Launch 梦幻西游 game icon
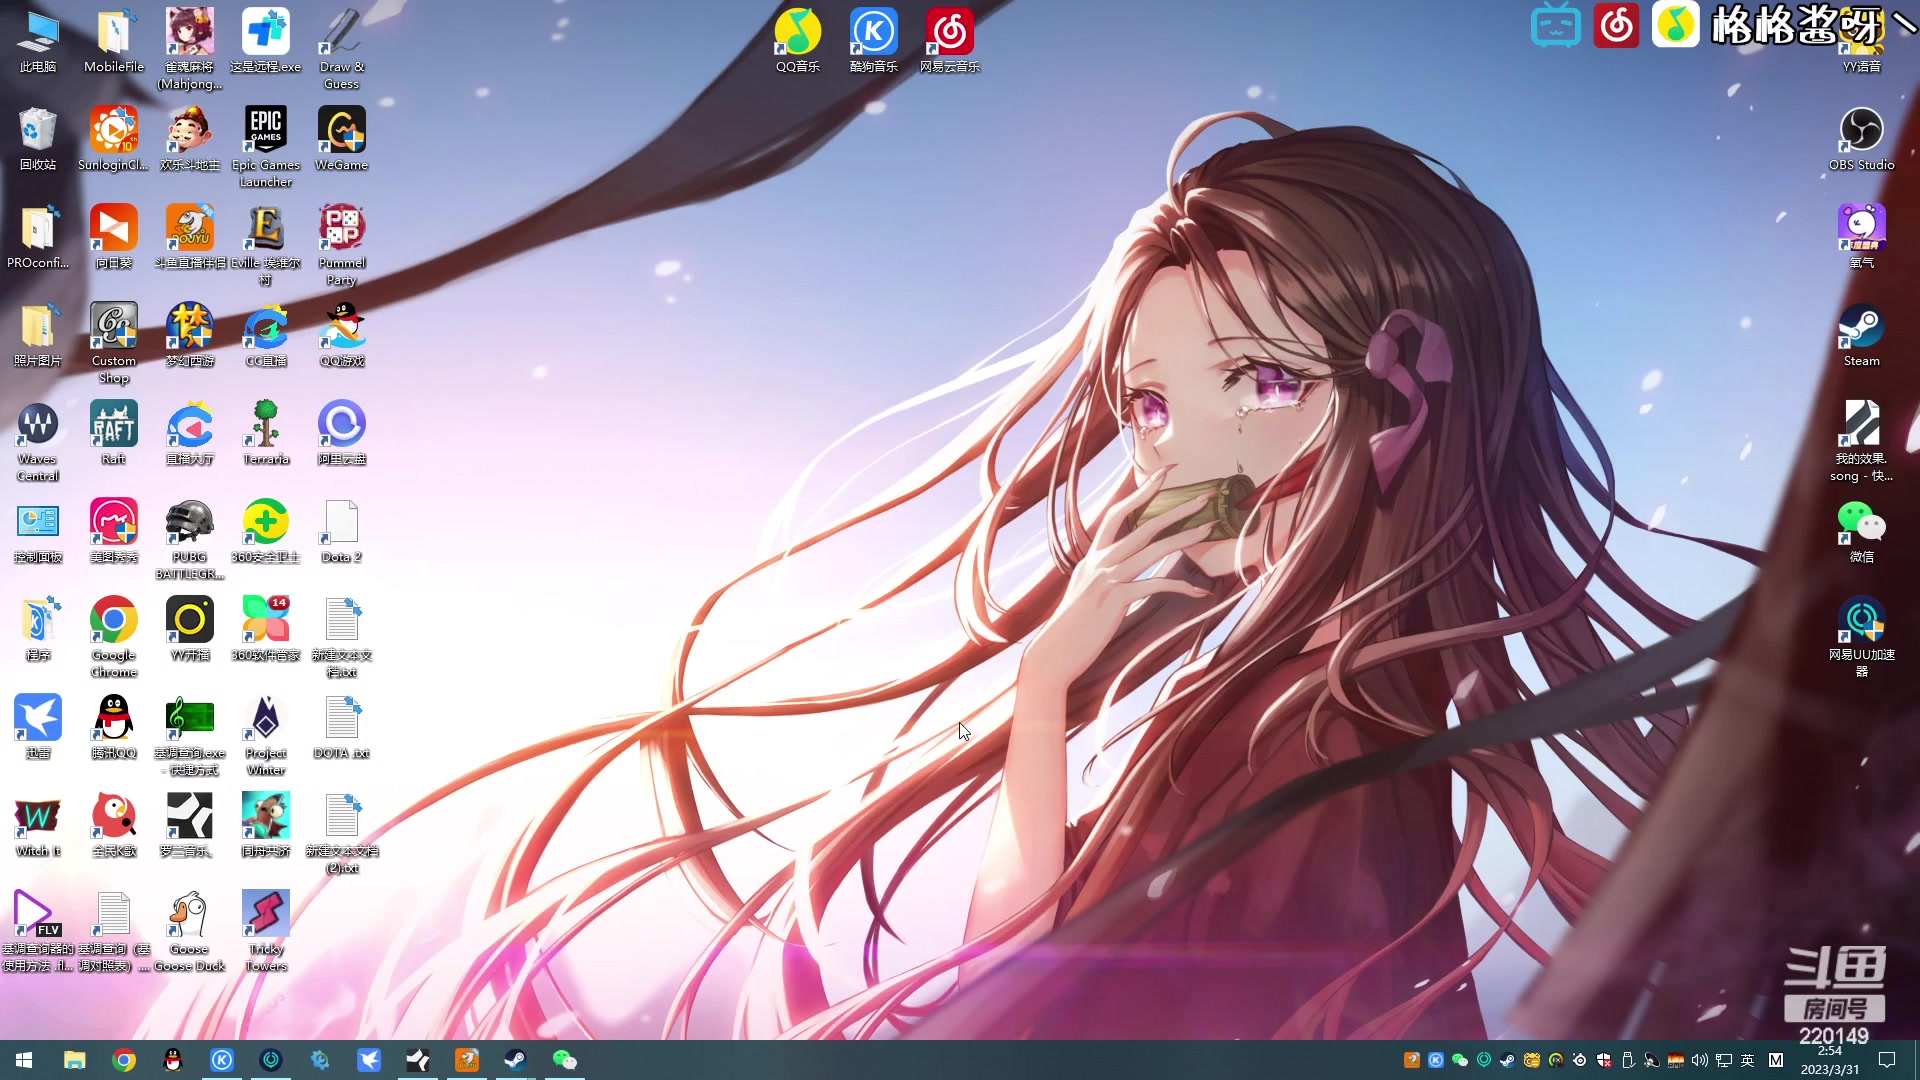The width and height of the screenshot is (1920, 1080). (190, 334)
